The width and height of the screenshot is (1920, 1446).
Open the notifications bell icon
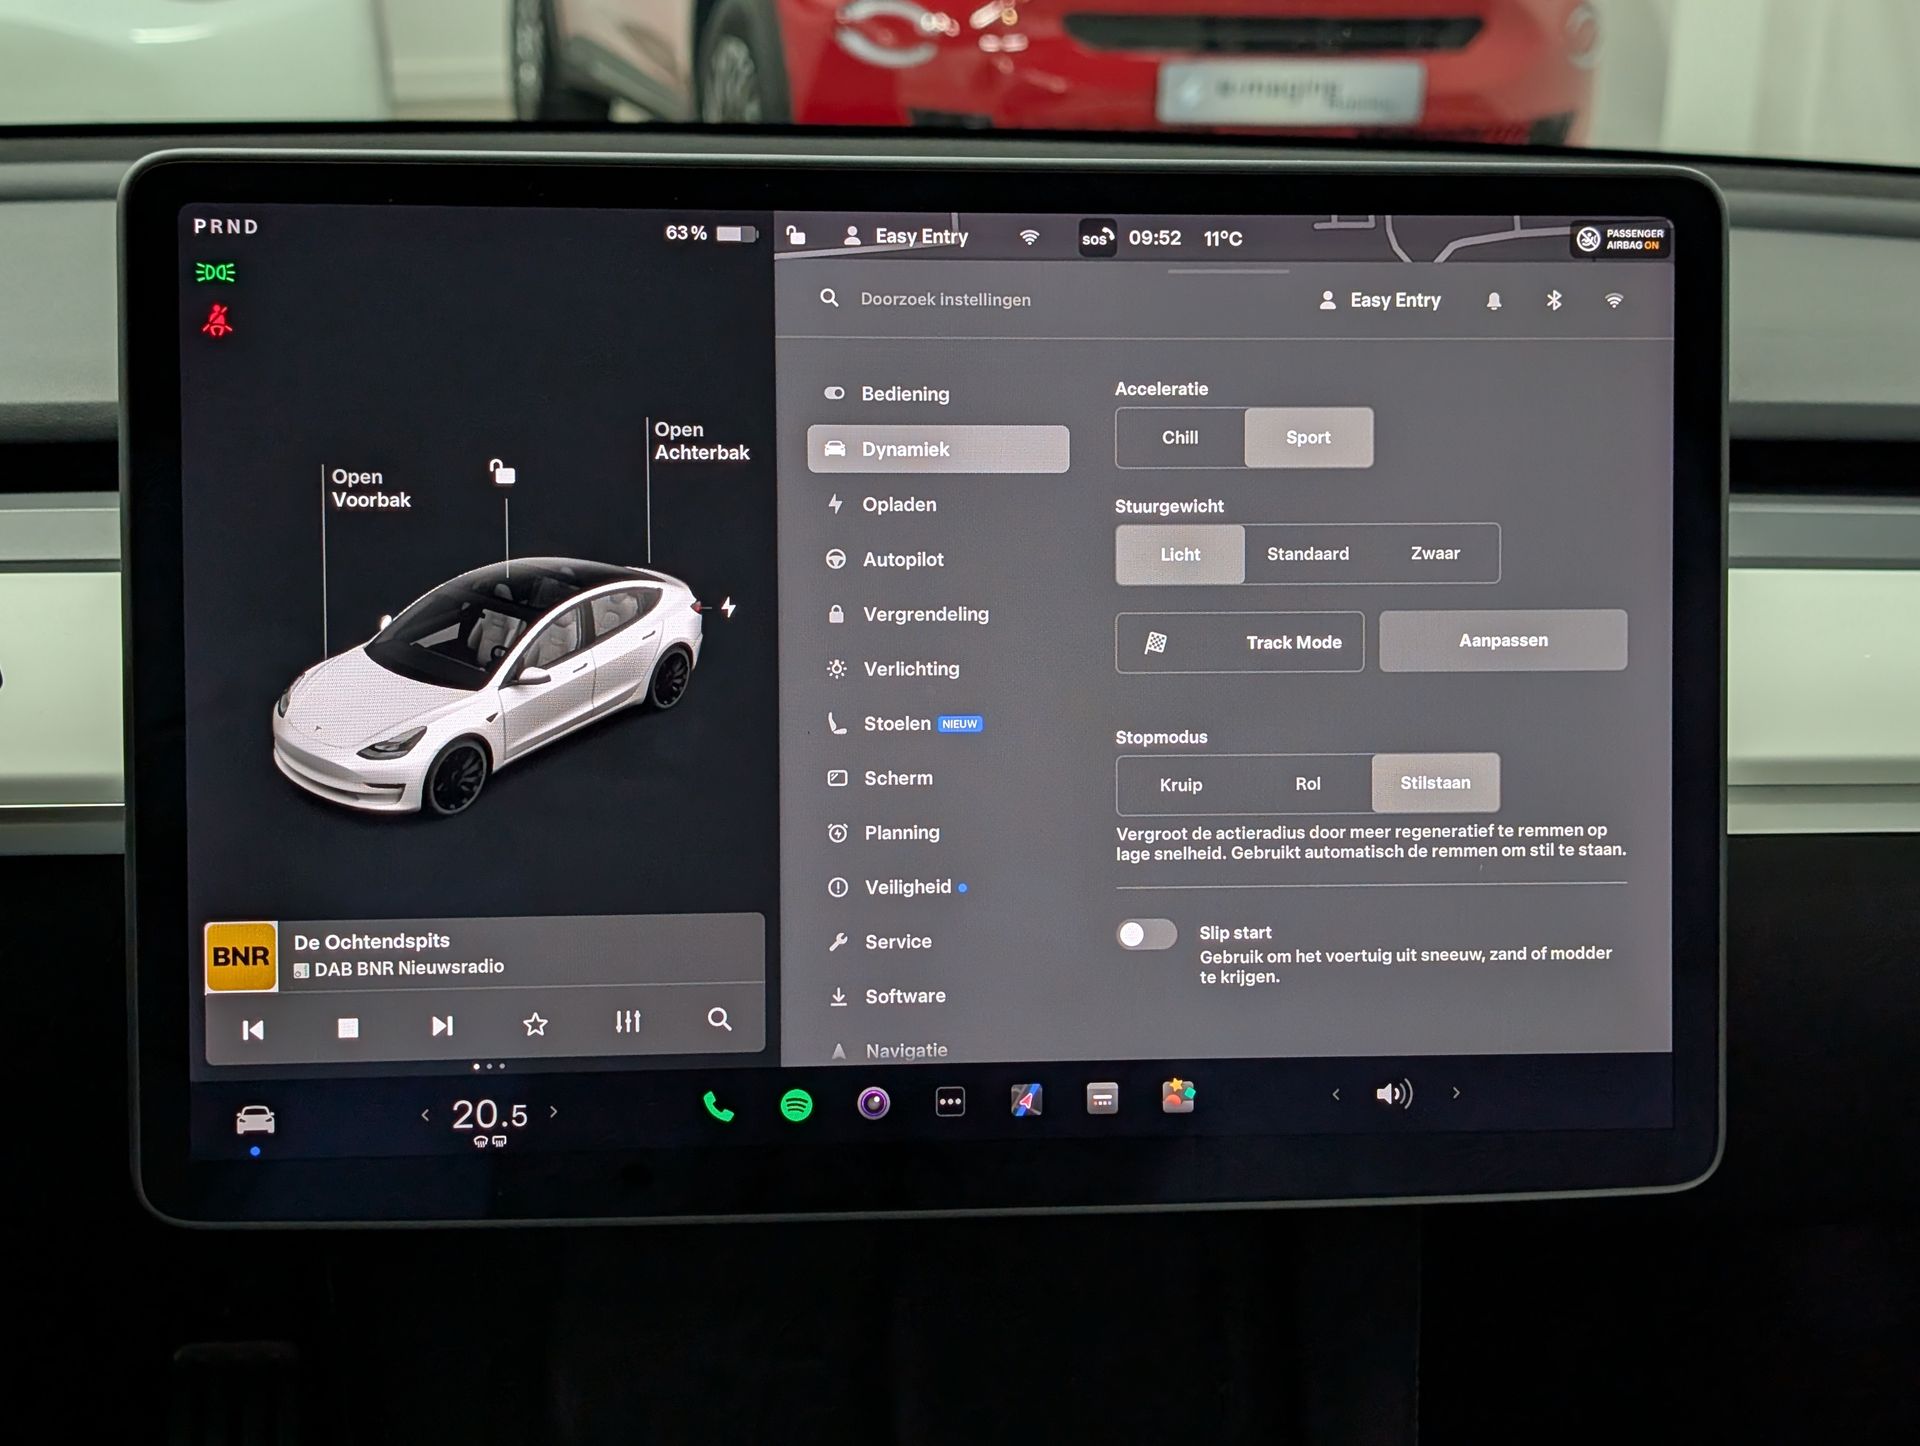click(x=1493, y=301)
